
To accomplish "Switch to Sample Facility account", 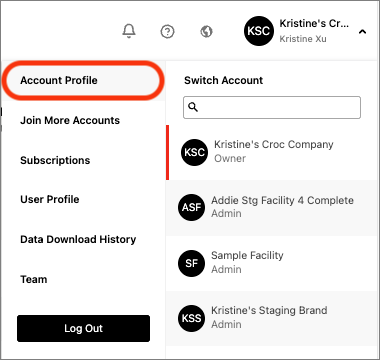I will [x=271, y=263].
